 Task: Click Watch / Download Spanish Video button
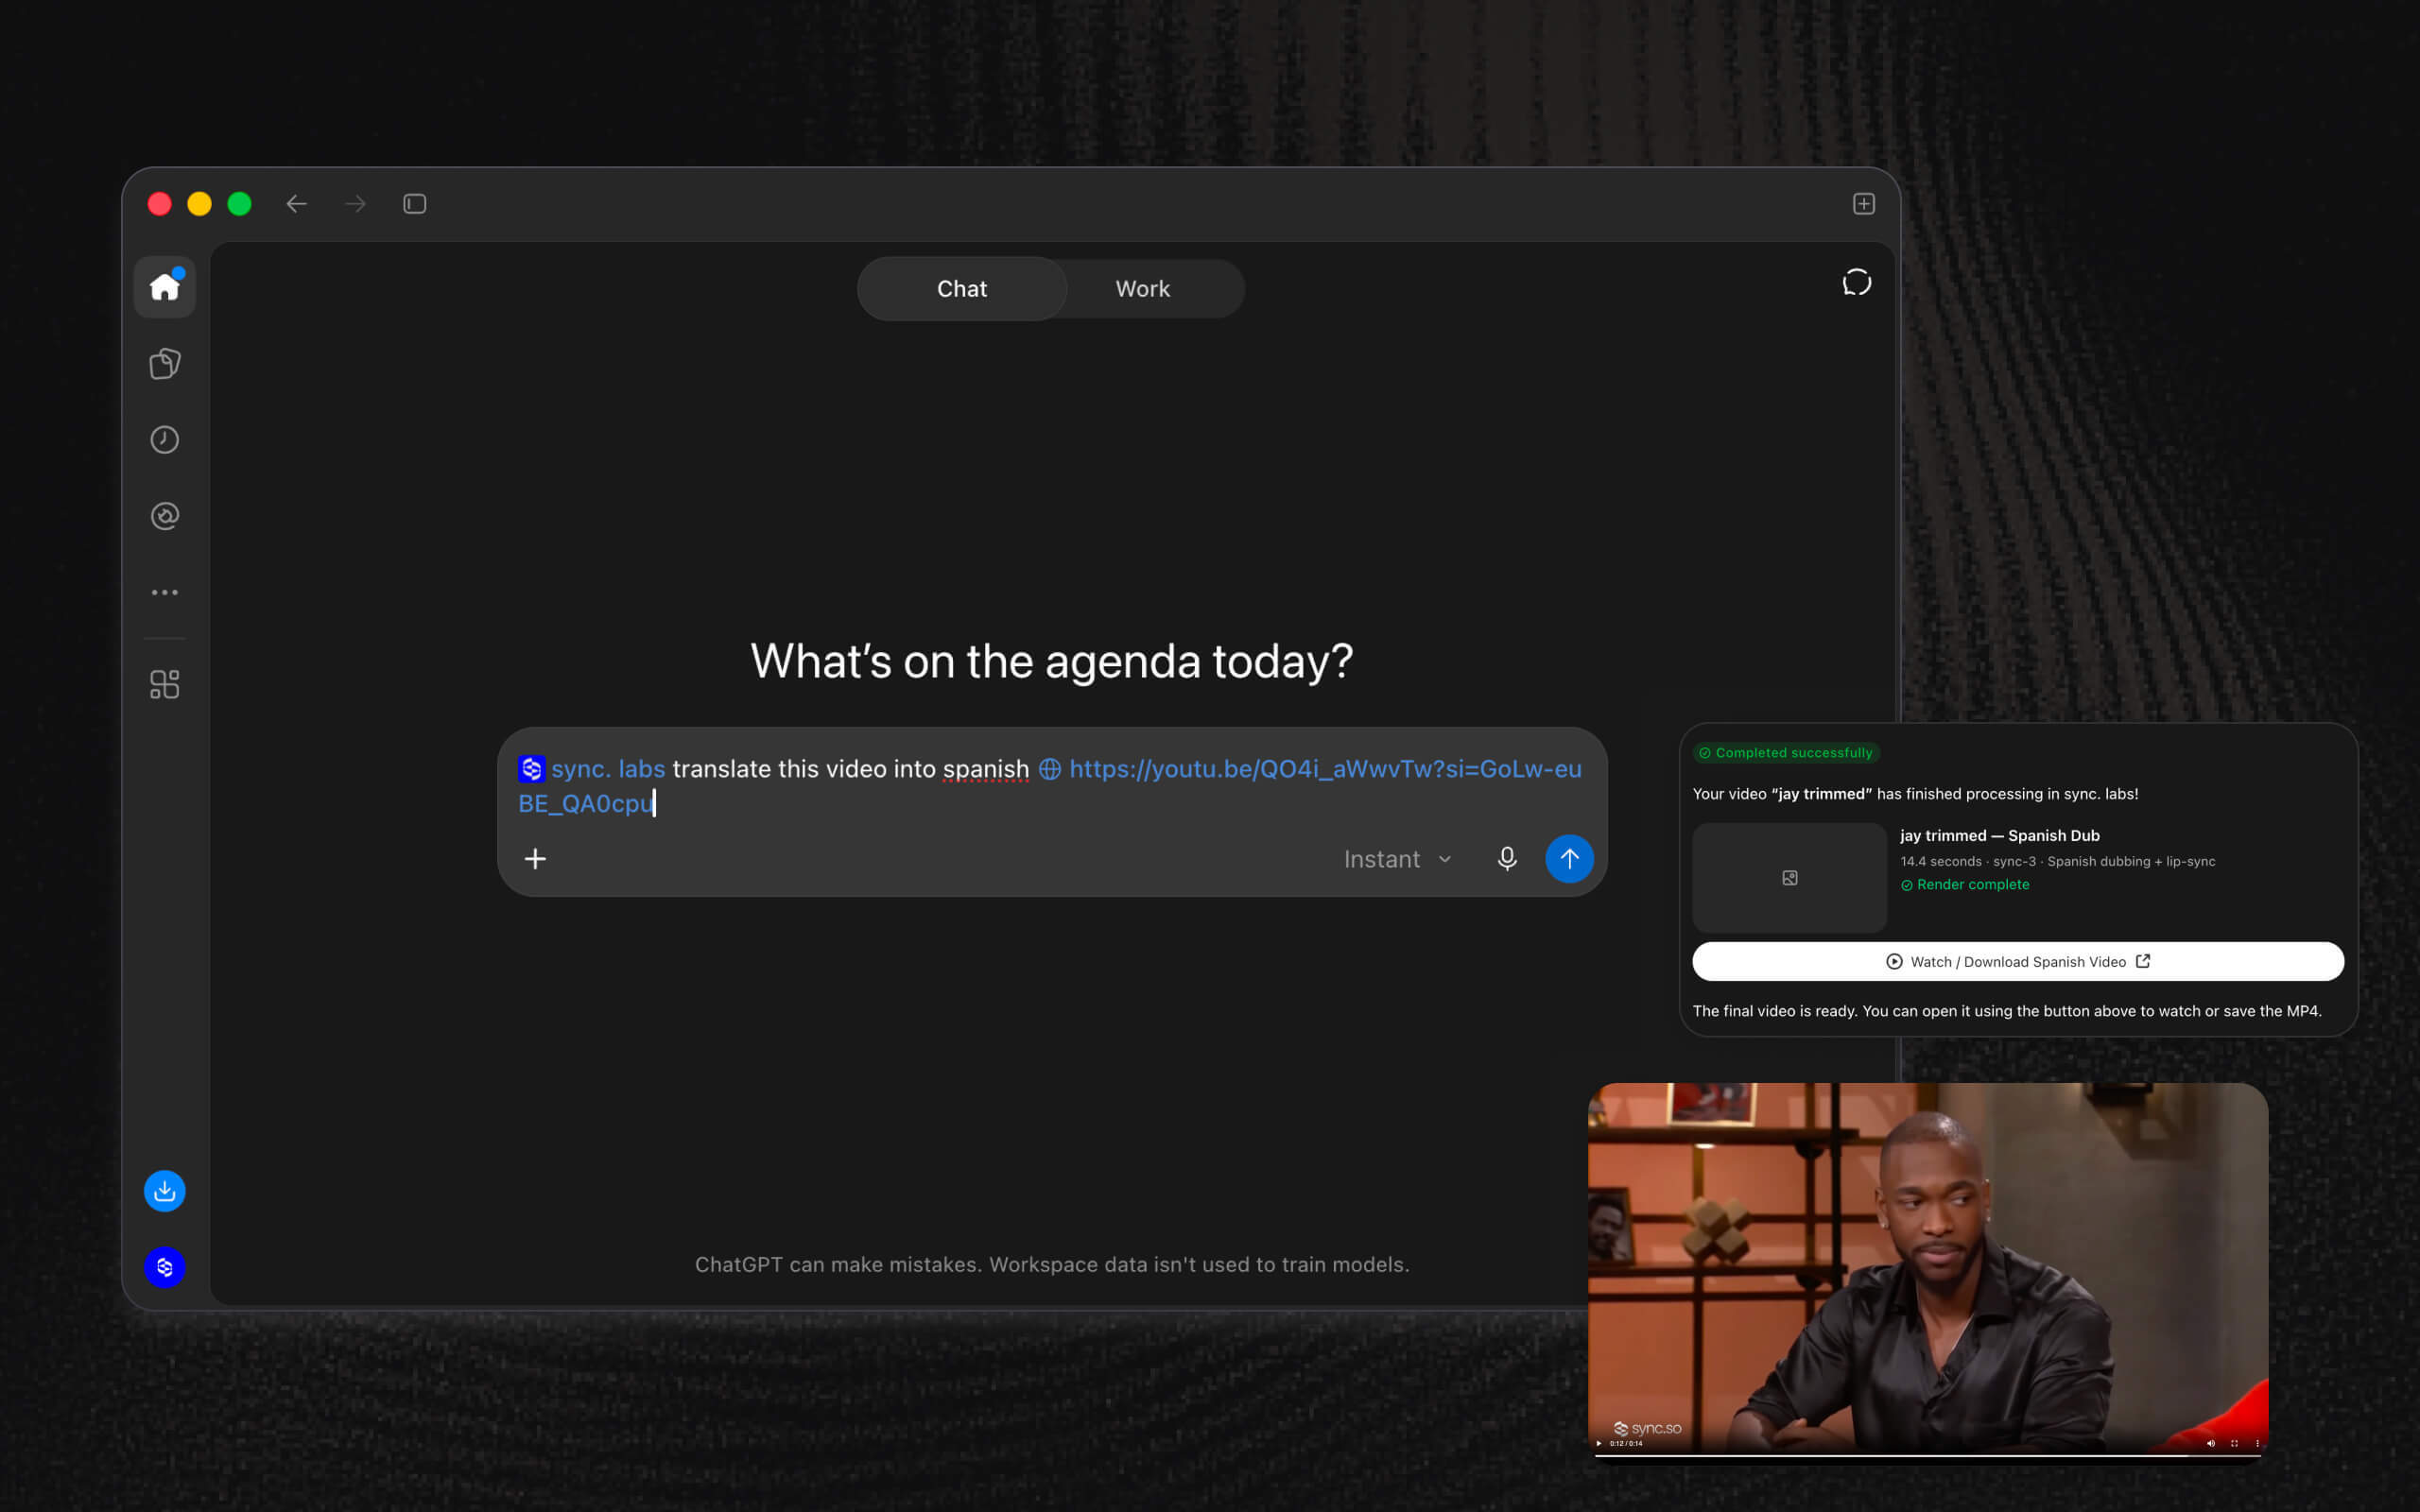pos(2018,962)
